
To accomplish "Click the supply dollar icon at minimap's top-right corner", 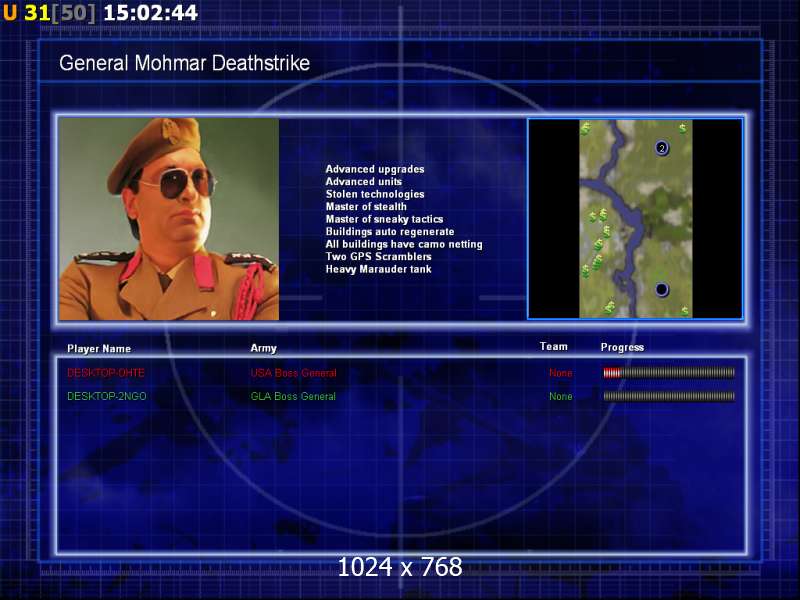I will [683, 128].
